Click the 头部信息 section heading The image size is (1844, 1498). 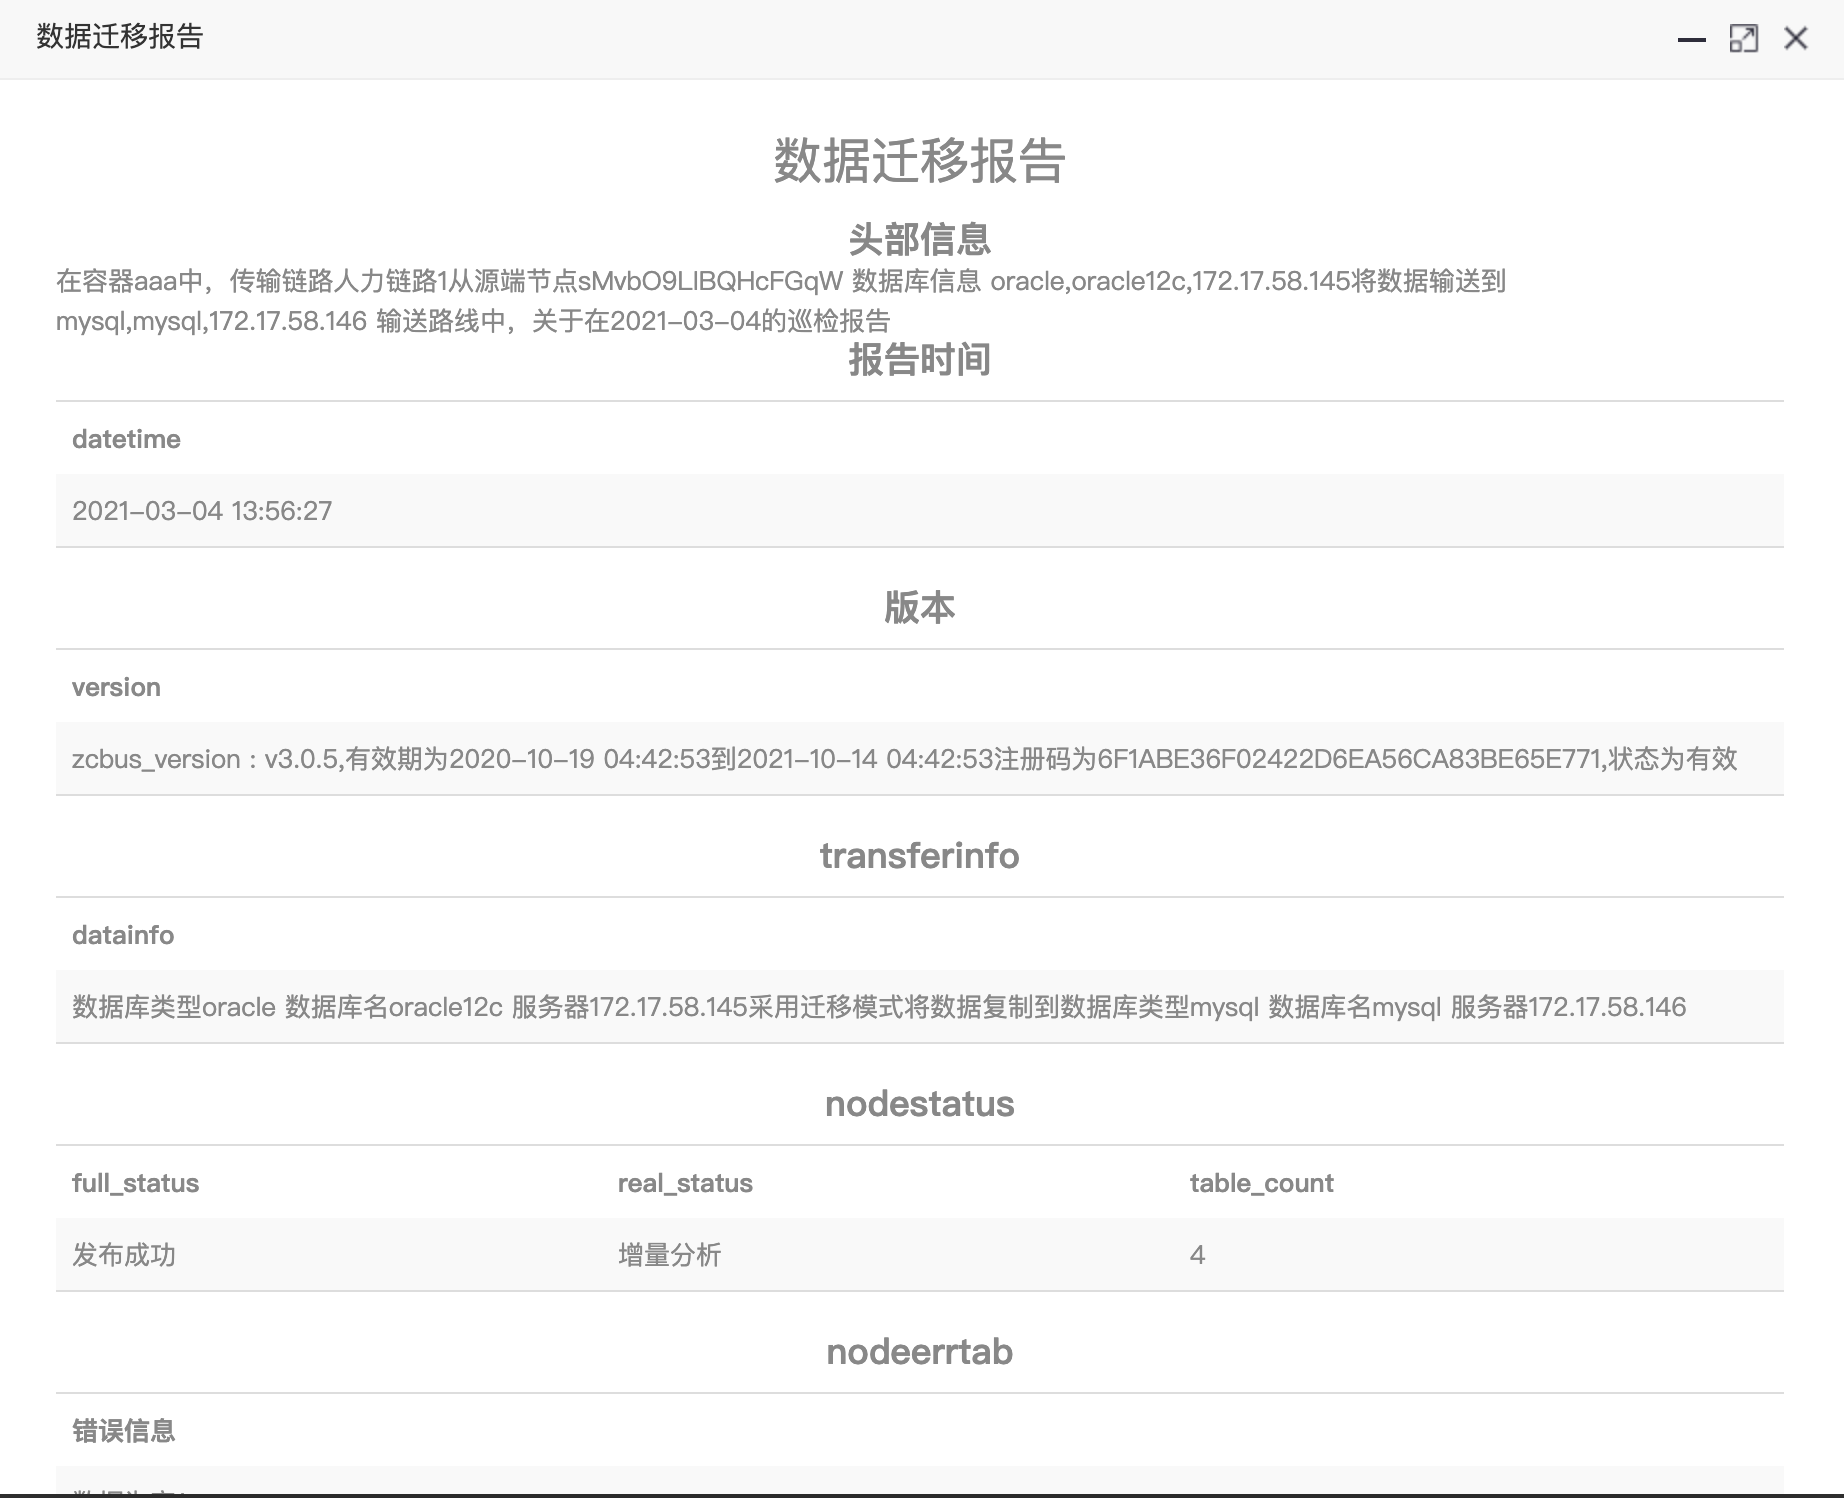pos(919,239)
